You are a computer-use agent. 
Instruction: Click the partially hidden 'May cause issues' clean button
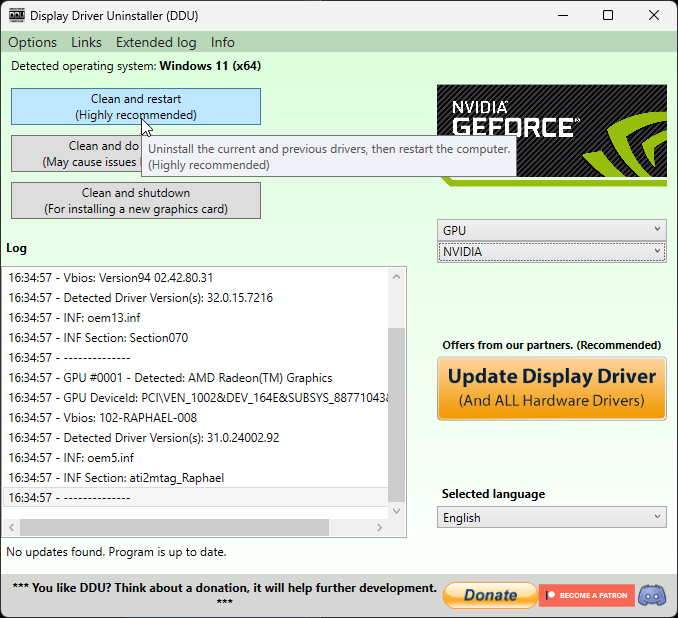[x=76, y=154]
